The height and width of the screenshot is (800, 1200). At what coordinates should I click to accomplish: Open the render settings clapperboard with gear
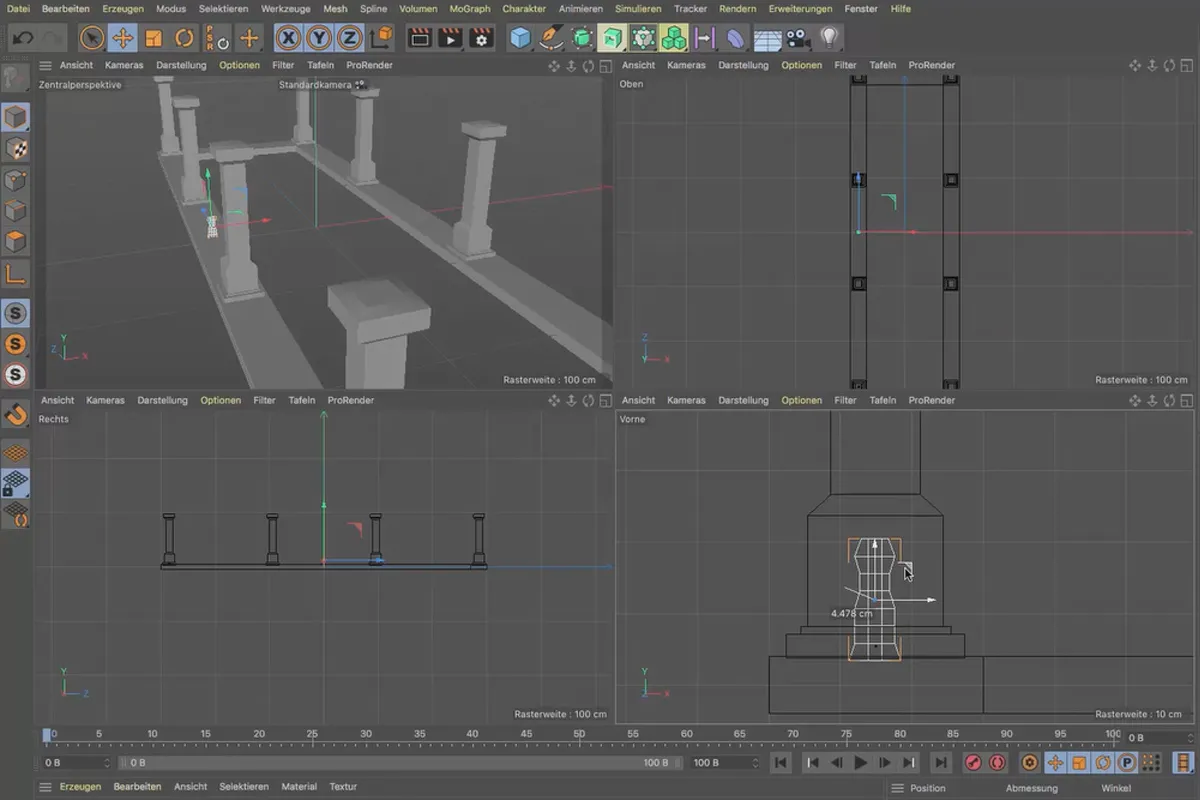pos(482,39)
